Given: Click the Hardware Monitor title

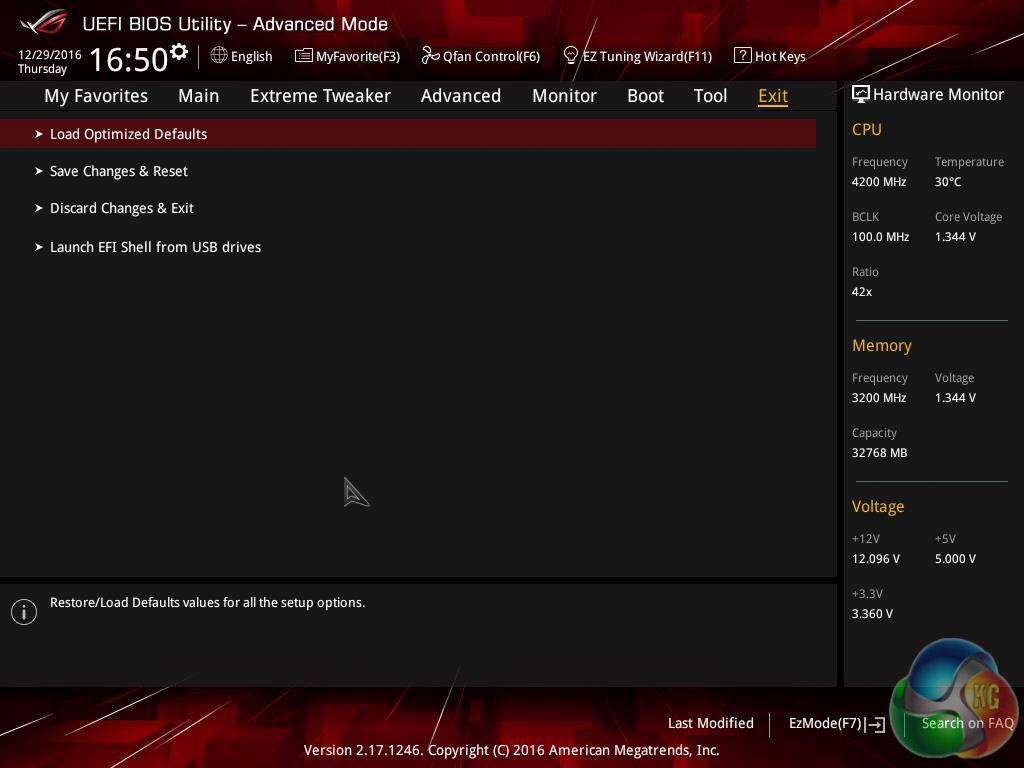Looking at the screenshot, I should pos(938,95).
